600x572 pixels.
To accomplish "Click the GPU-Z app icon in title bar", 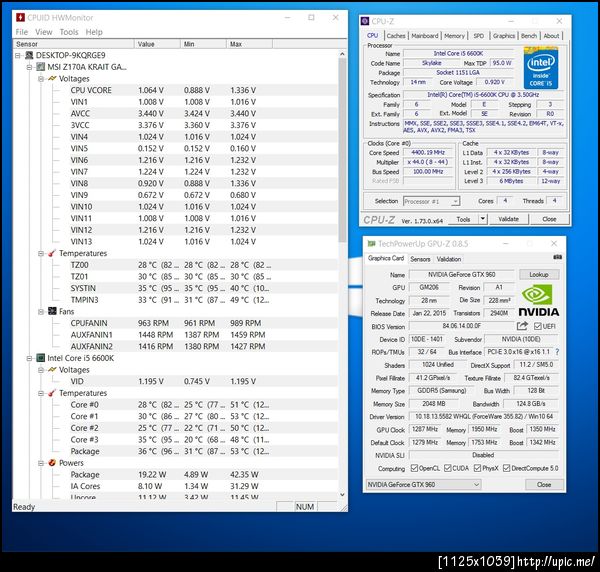I will tap(371, 244).
